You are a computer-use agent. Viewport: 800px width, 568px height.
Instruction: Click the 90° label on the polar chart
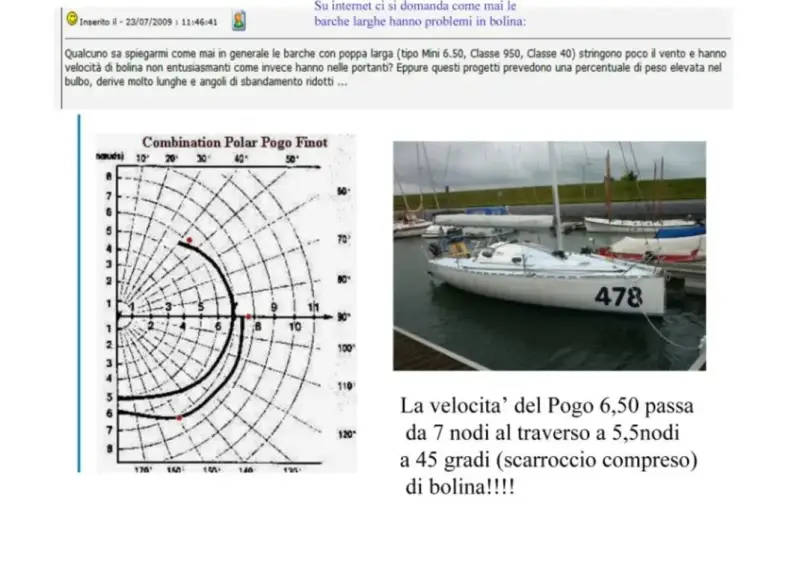[x=343, y=317]
